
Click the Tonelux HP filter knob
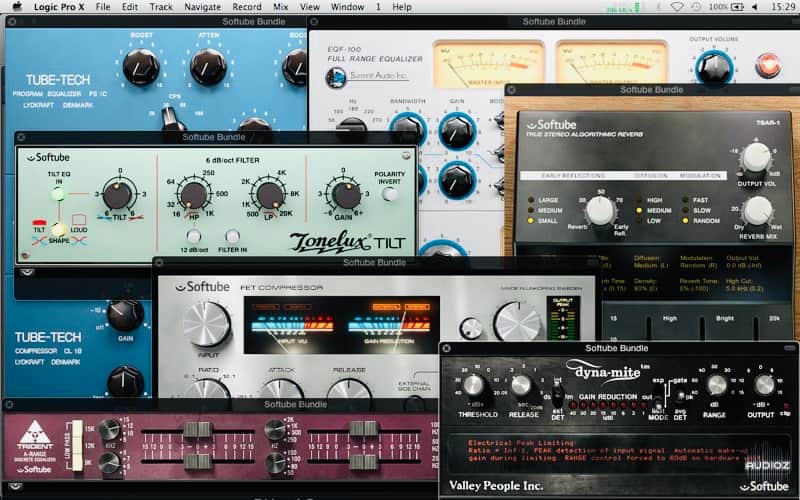coord(194,195)
